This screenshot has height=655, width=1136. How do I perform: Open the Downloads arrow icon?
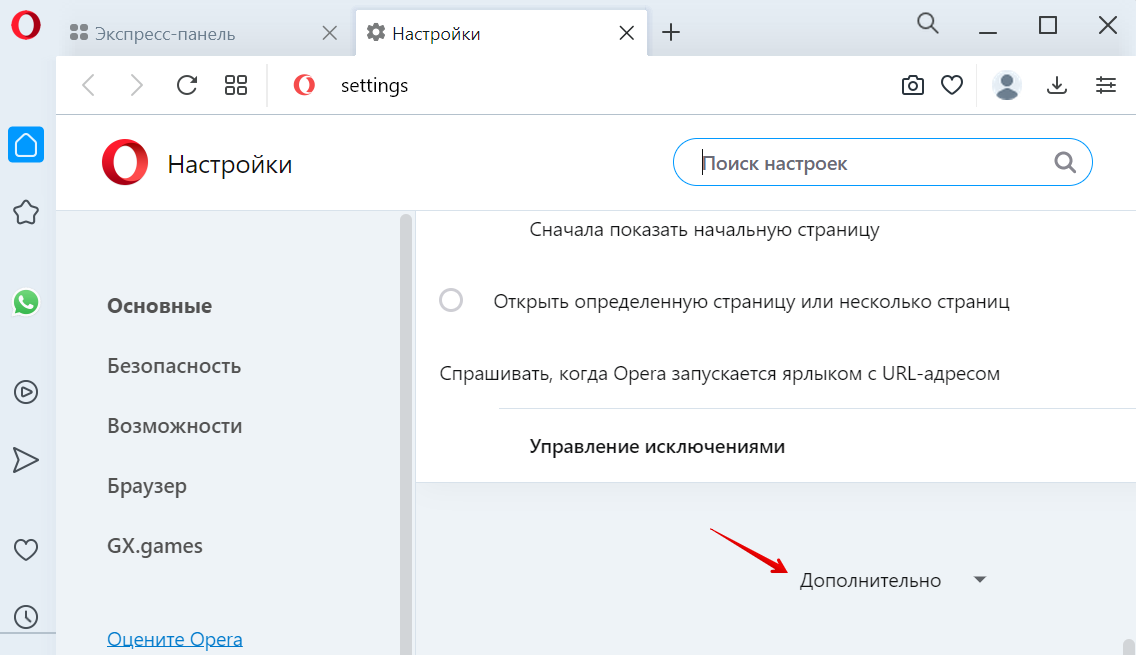tap(1057, 86)
